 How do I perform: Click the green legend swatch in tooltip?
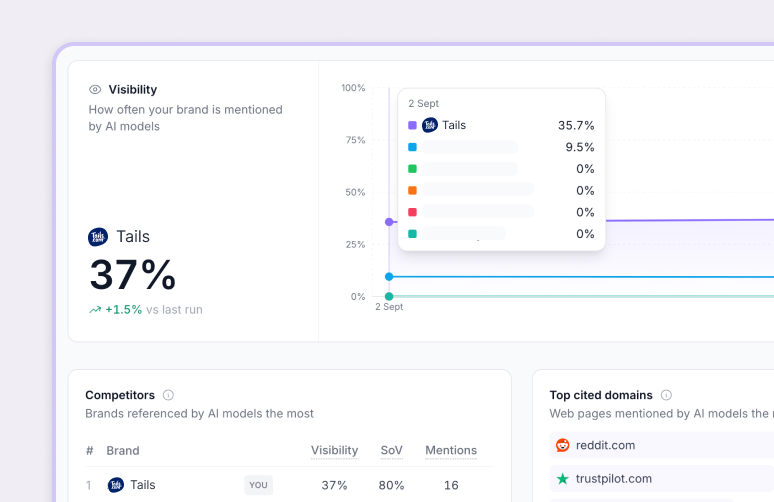click(413, 169)
